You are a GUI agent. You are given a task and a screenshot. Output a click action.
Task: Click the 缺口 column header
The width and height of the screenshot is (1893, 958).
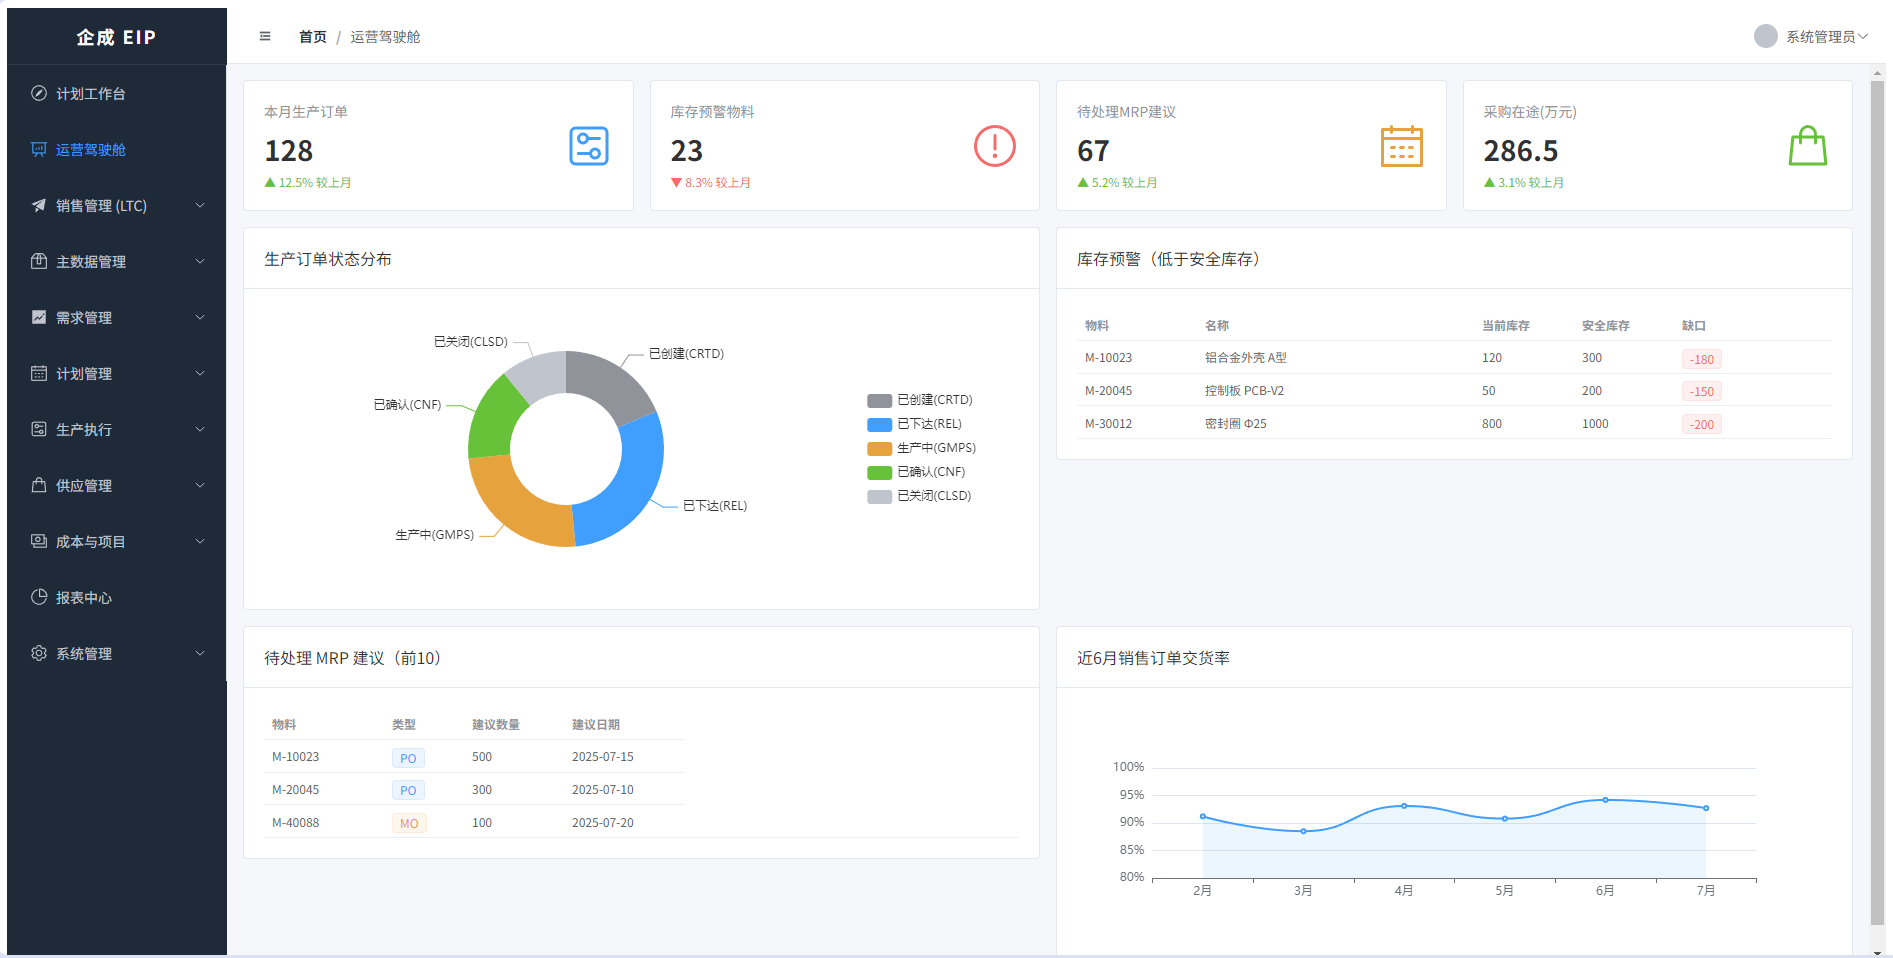pyautogui.click(x=1694, y=326)
